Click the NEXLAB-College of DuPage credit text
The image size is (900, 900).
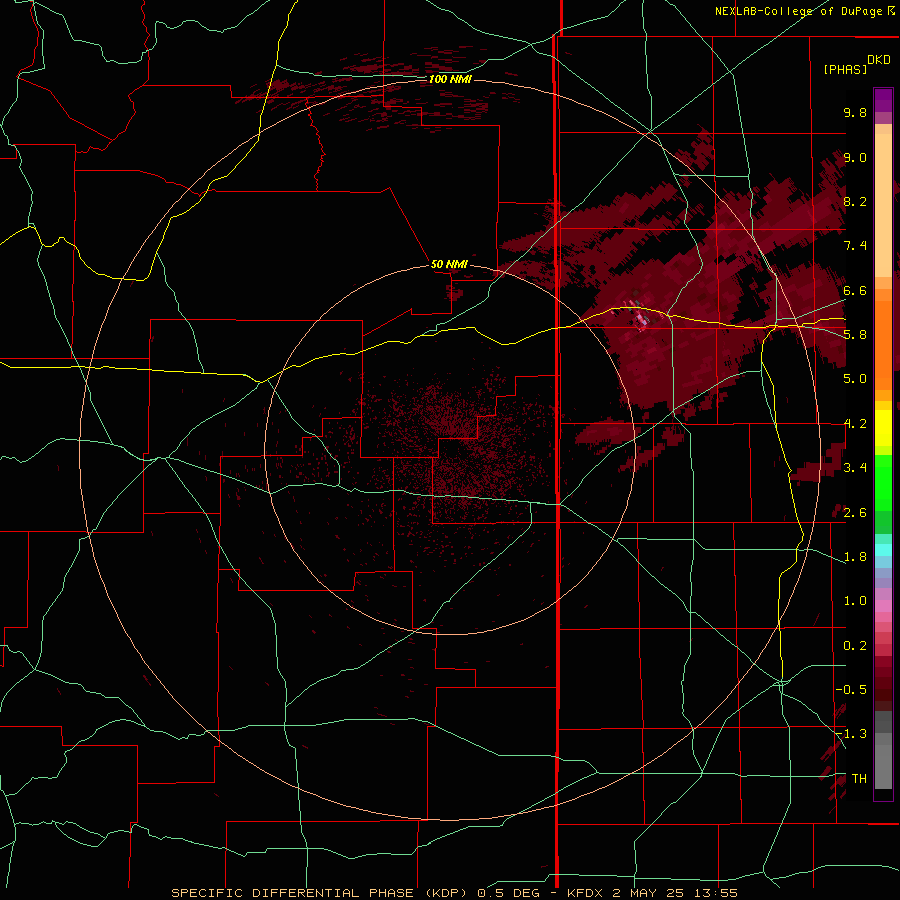point(804,11)
